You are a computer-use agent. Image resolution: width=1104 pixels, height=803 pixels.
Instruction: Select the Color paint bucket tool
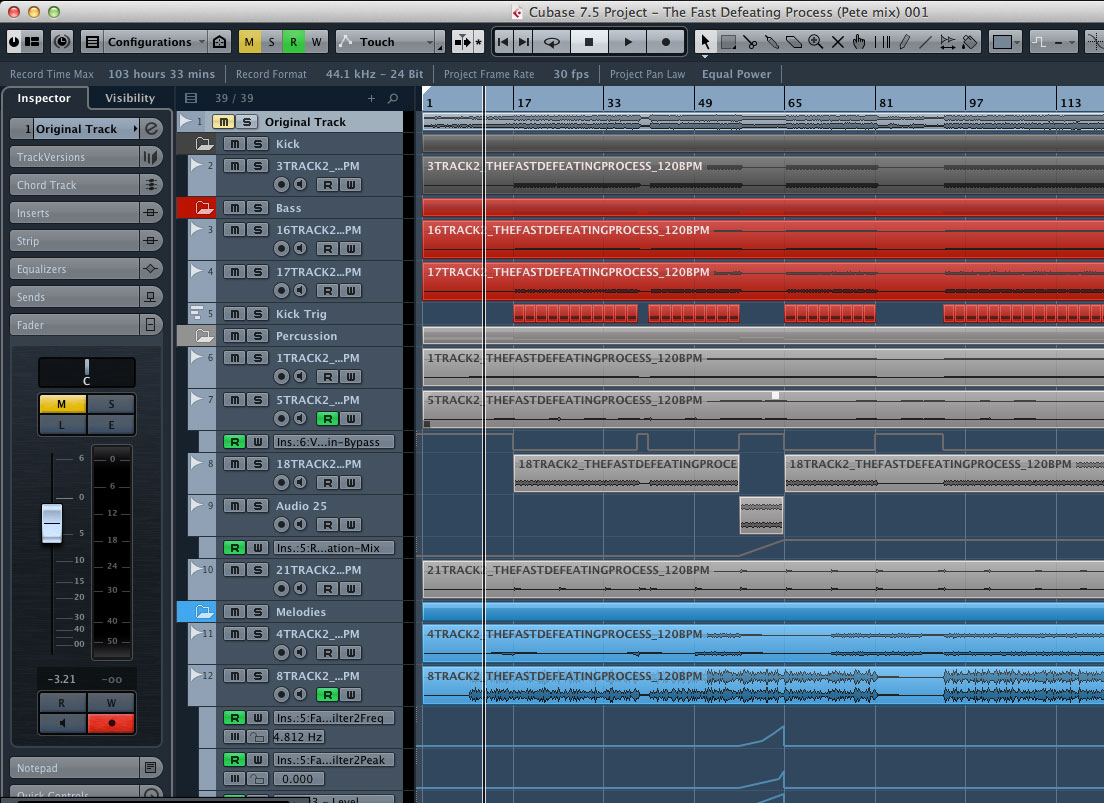tap(970, 42)
